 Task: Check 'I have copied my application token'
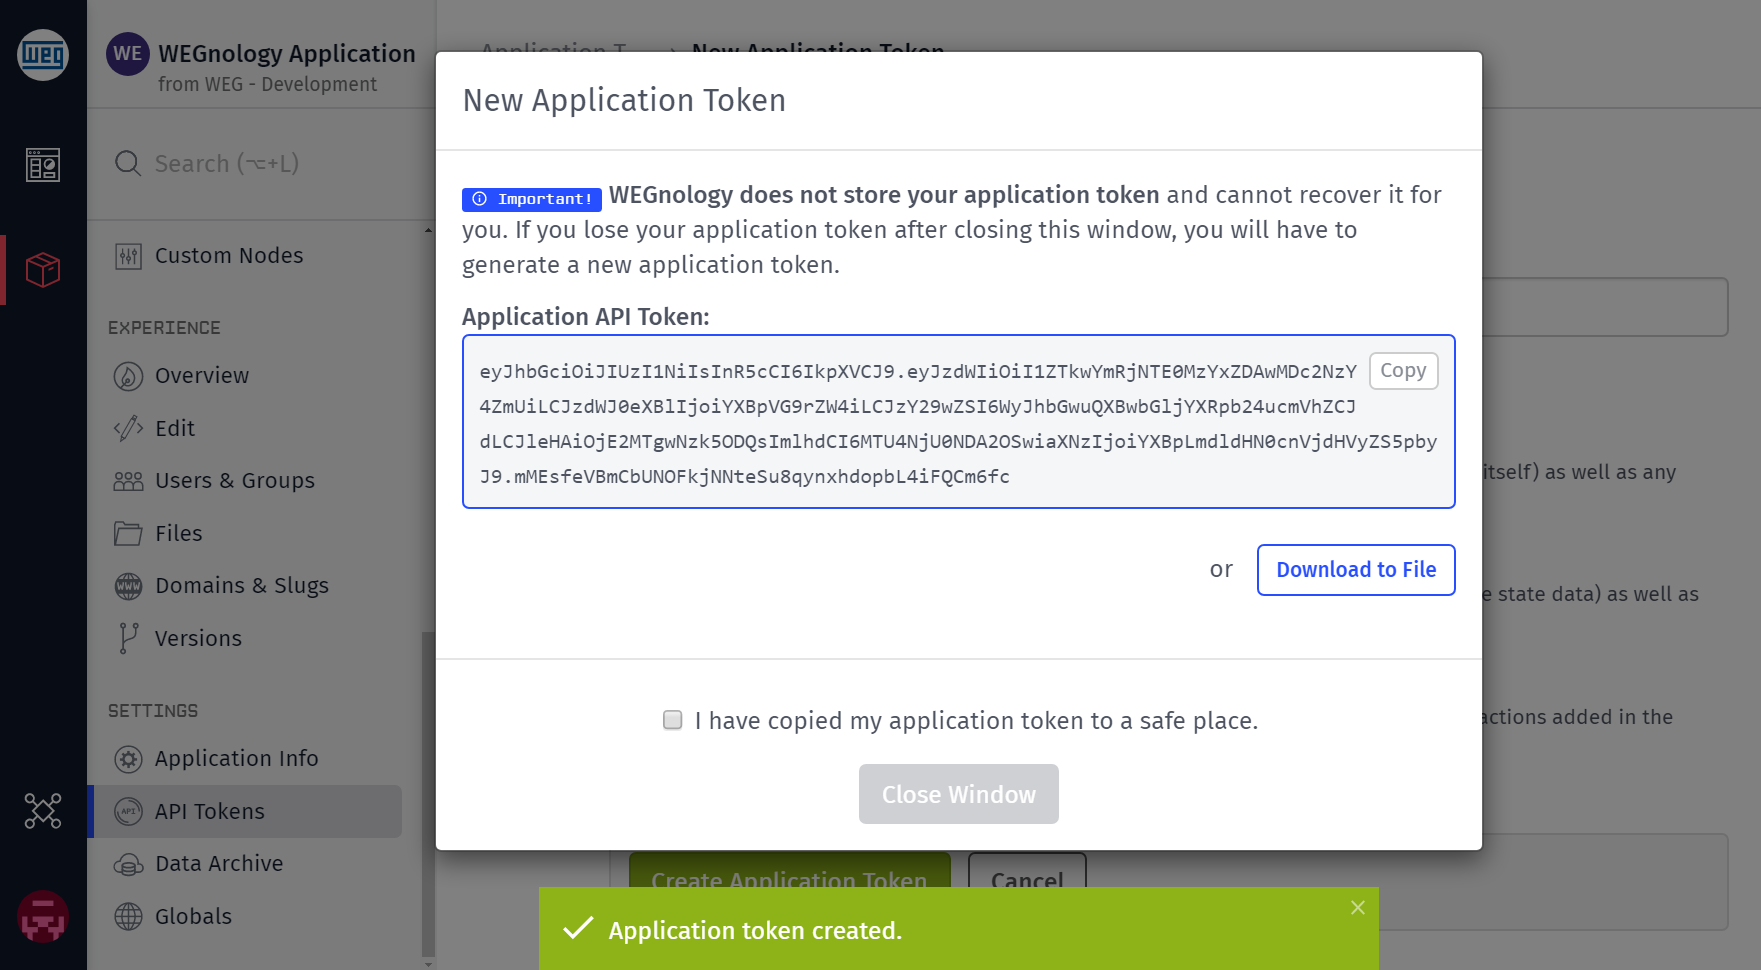(x=673, y=720)
